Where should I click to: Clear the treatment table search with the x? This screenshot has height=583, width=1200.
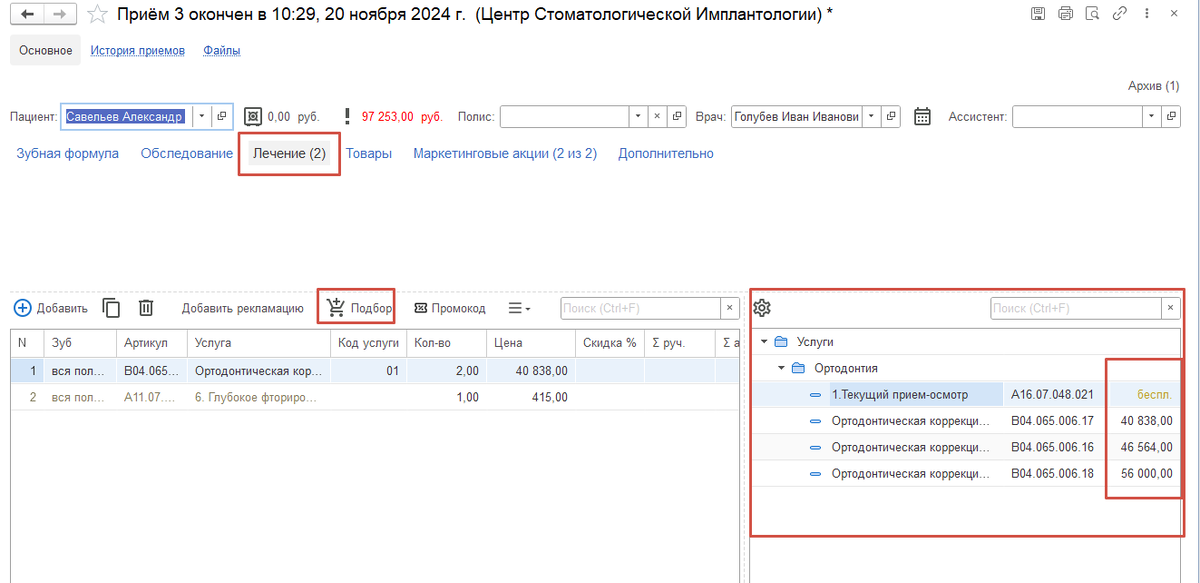point(730,308)
